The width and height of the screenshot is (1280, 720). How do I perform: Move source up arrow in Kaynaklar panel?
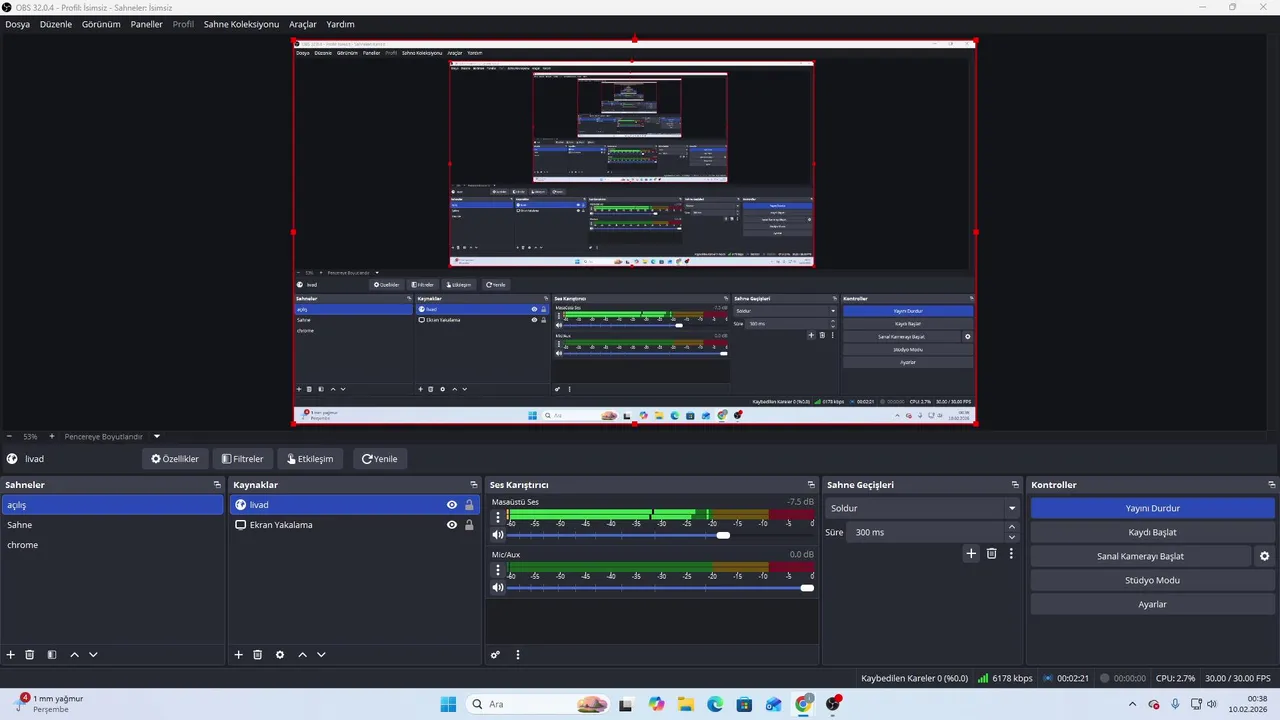tap(302, 655)
